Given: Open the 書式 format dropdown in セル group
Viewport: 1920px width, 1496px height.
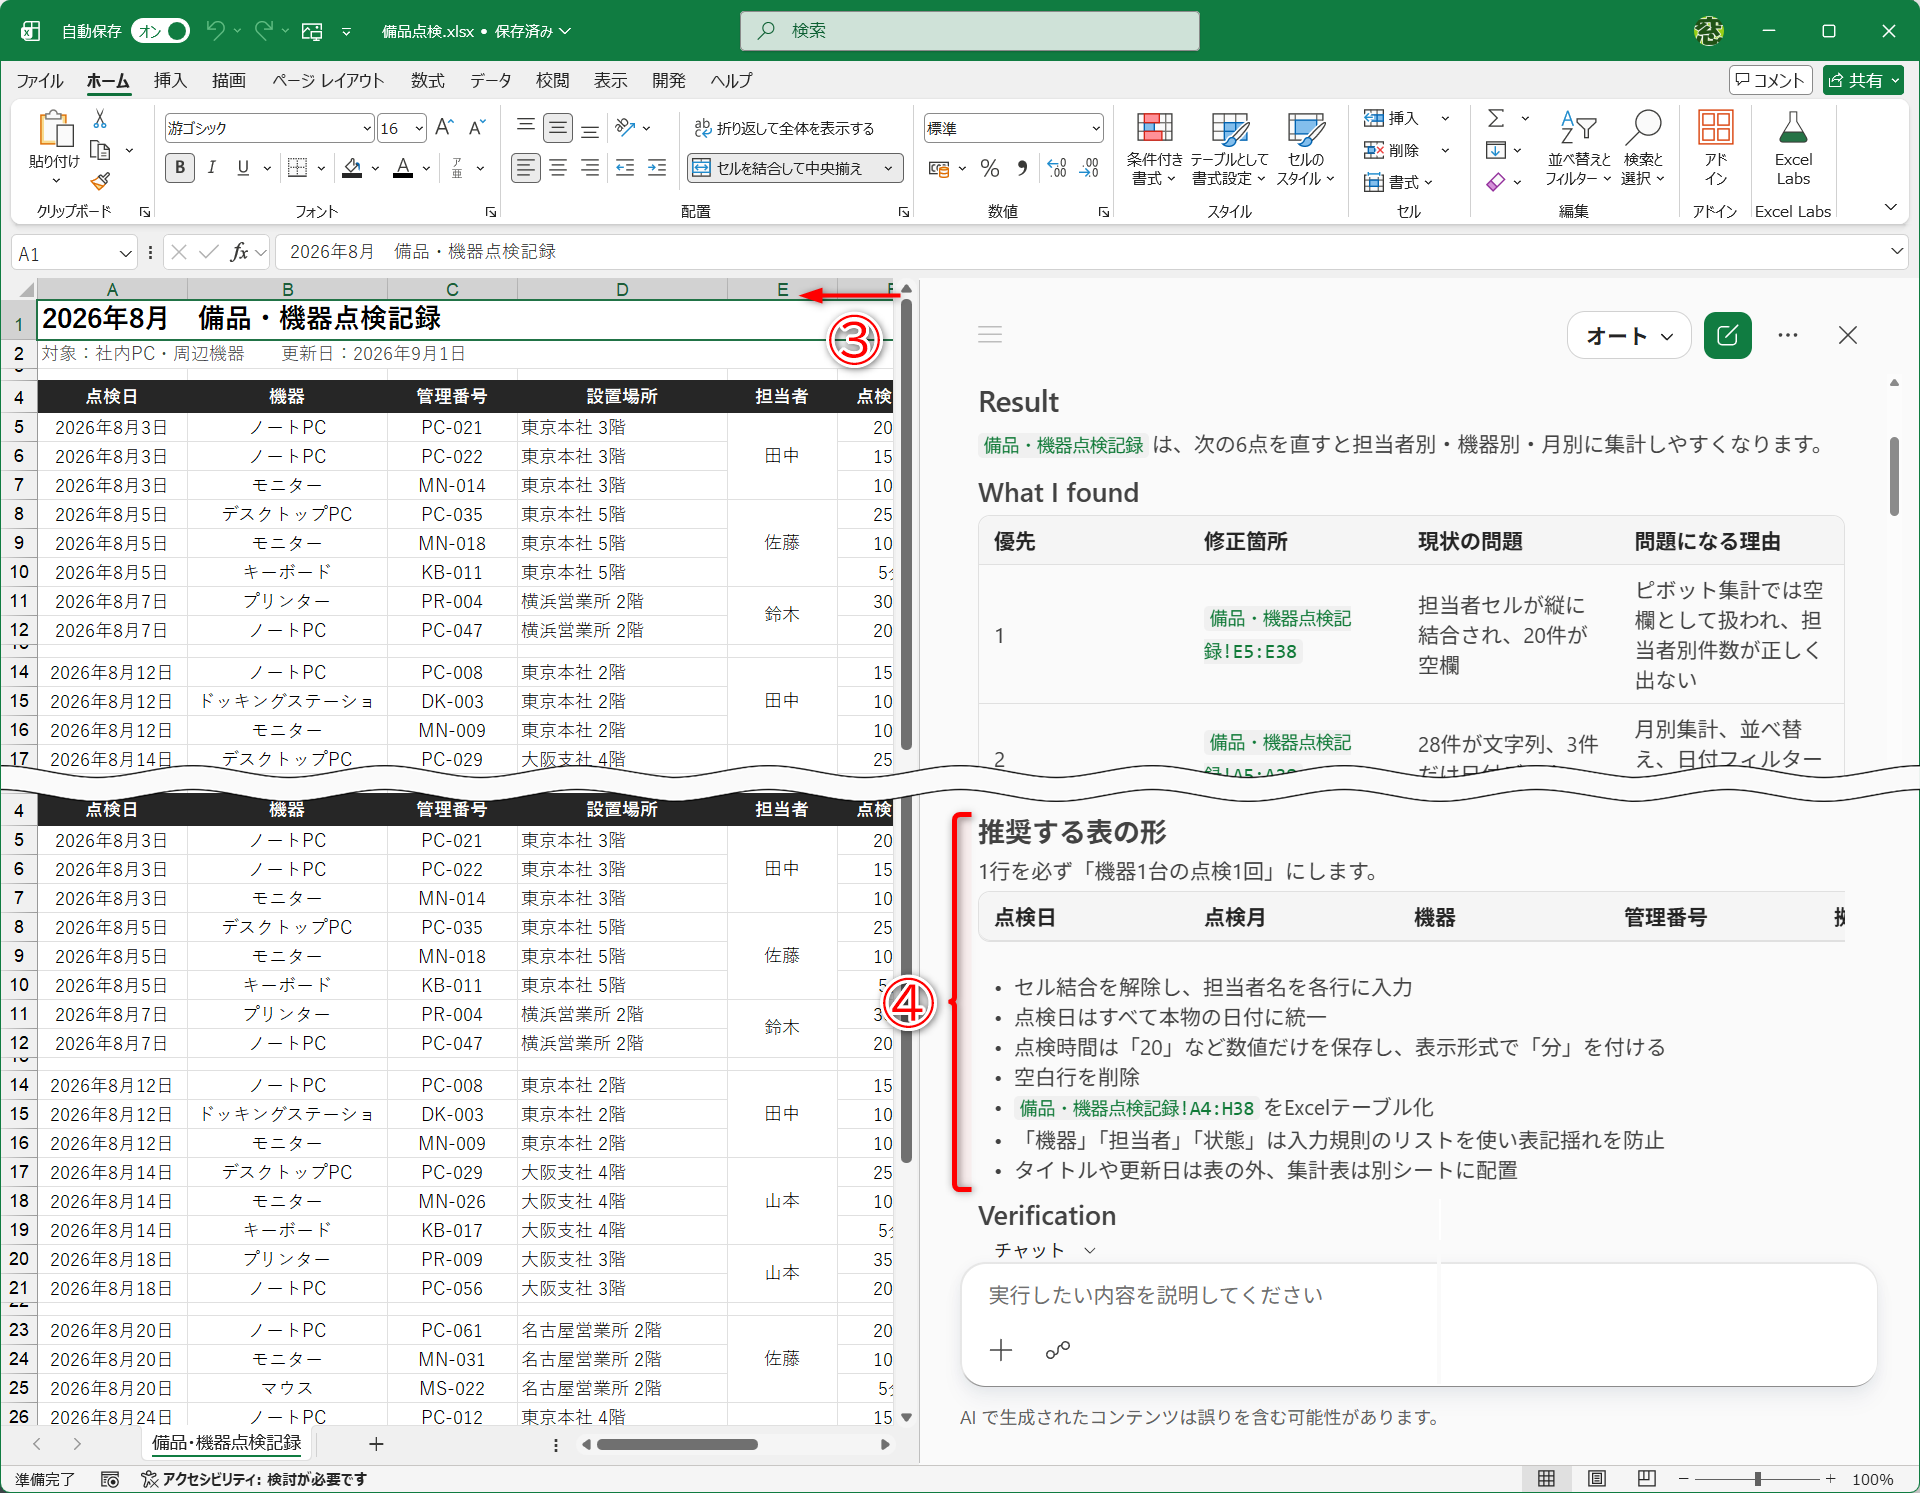Looking at the screenshot, I should point(1399,182).
